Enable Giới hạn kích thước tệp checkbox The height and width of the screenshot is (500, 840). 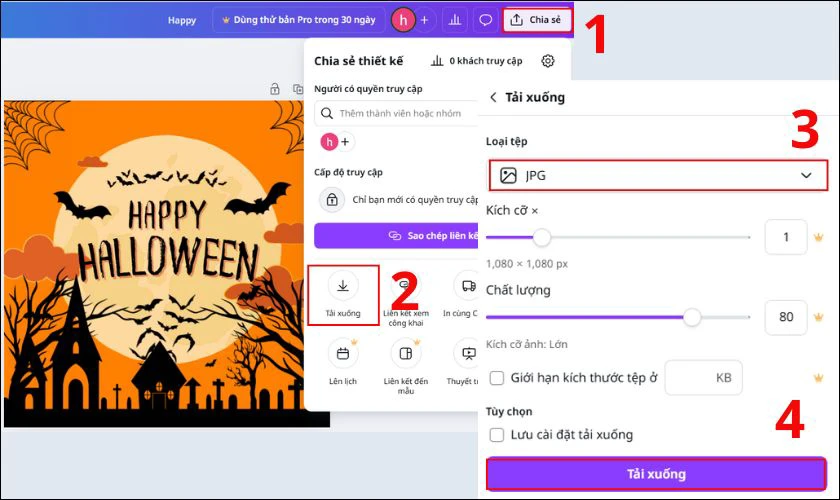[497, 378]
